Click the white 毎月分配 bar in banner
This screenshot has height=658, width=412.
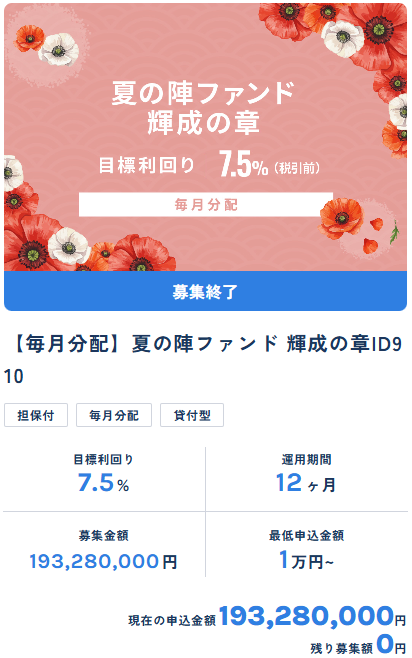click(x=206, y=205)
